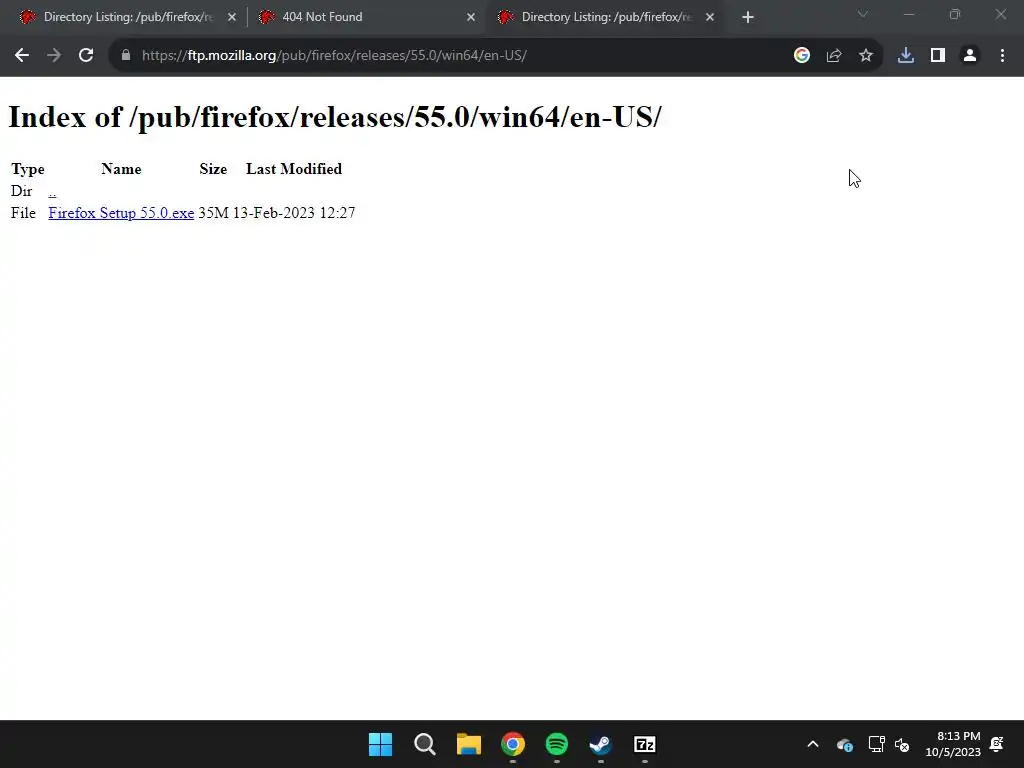
Task: Open File Explorer from the taskbar
Action: pos(469,744)
